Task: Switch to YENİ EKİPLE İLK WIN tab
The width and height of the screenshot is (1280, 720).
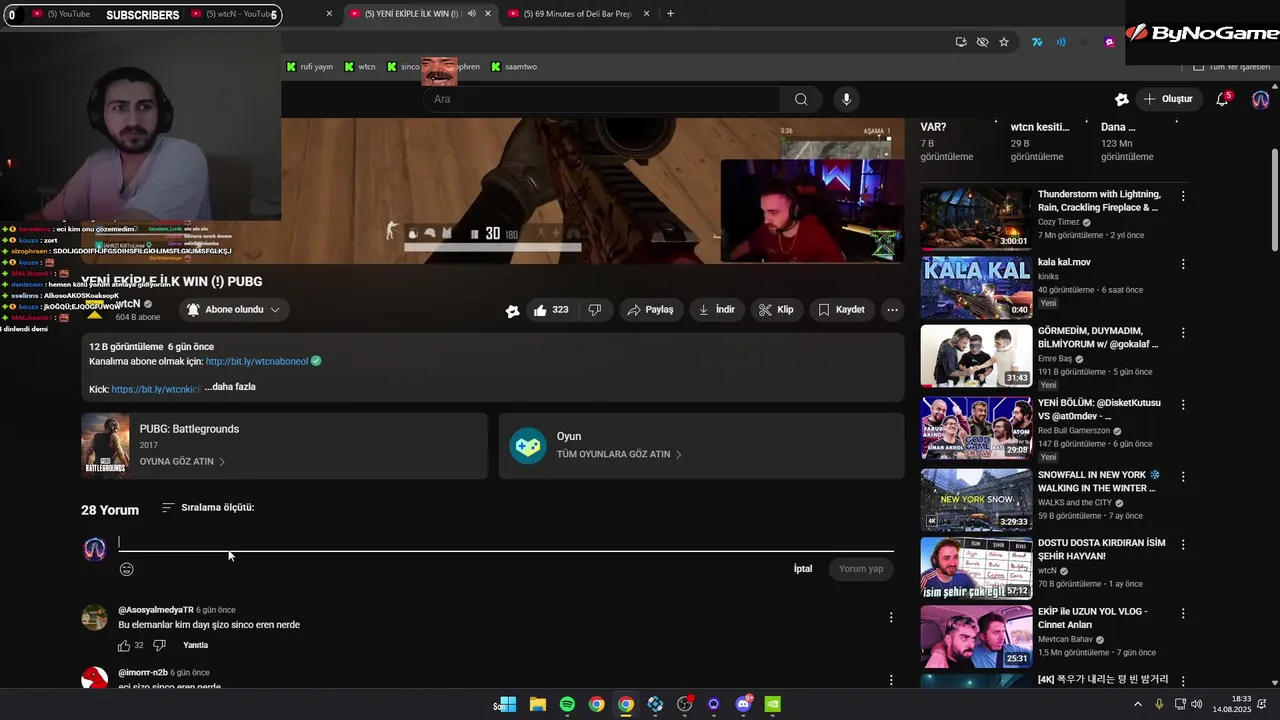Action: [x=418, y=14]
